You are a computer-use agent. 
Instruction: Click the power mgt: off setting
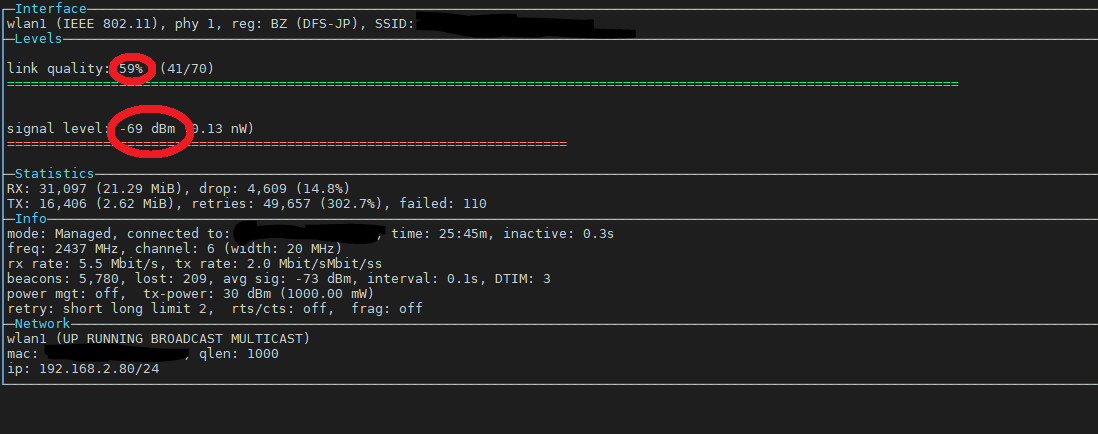[67, 293]
